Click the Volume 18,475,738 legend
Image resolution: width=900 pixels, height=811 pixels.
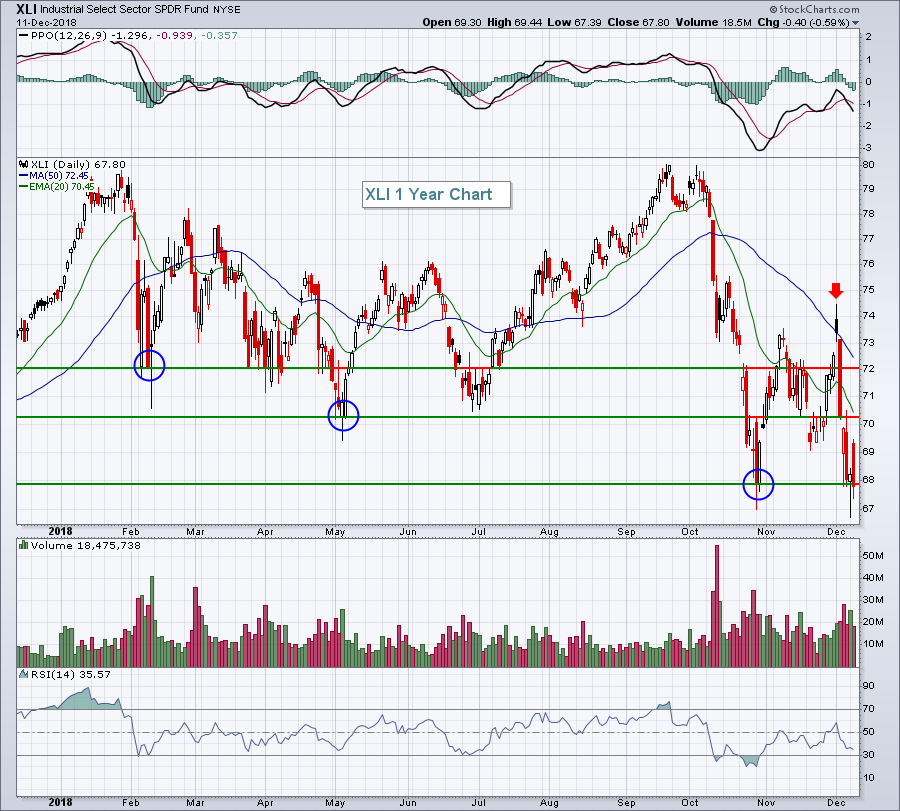[86, 545]
